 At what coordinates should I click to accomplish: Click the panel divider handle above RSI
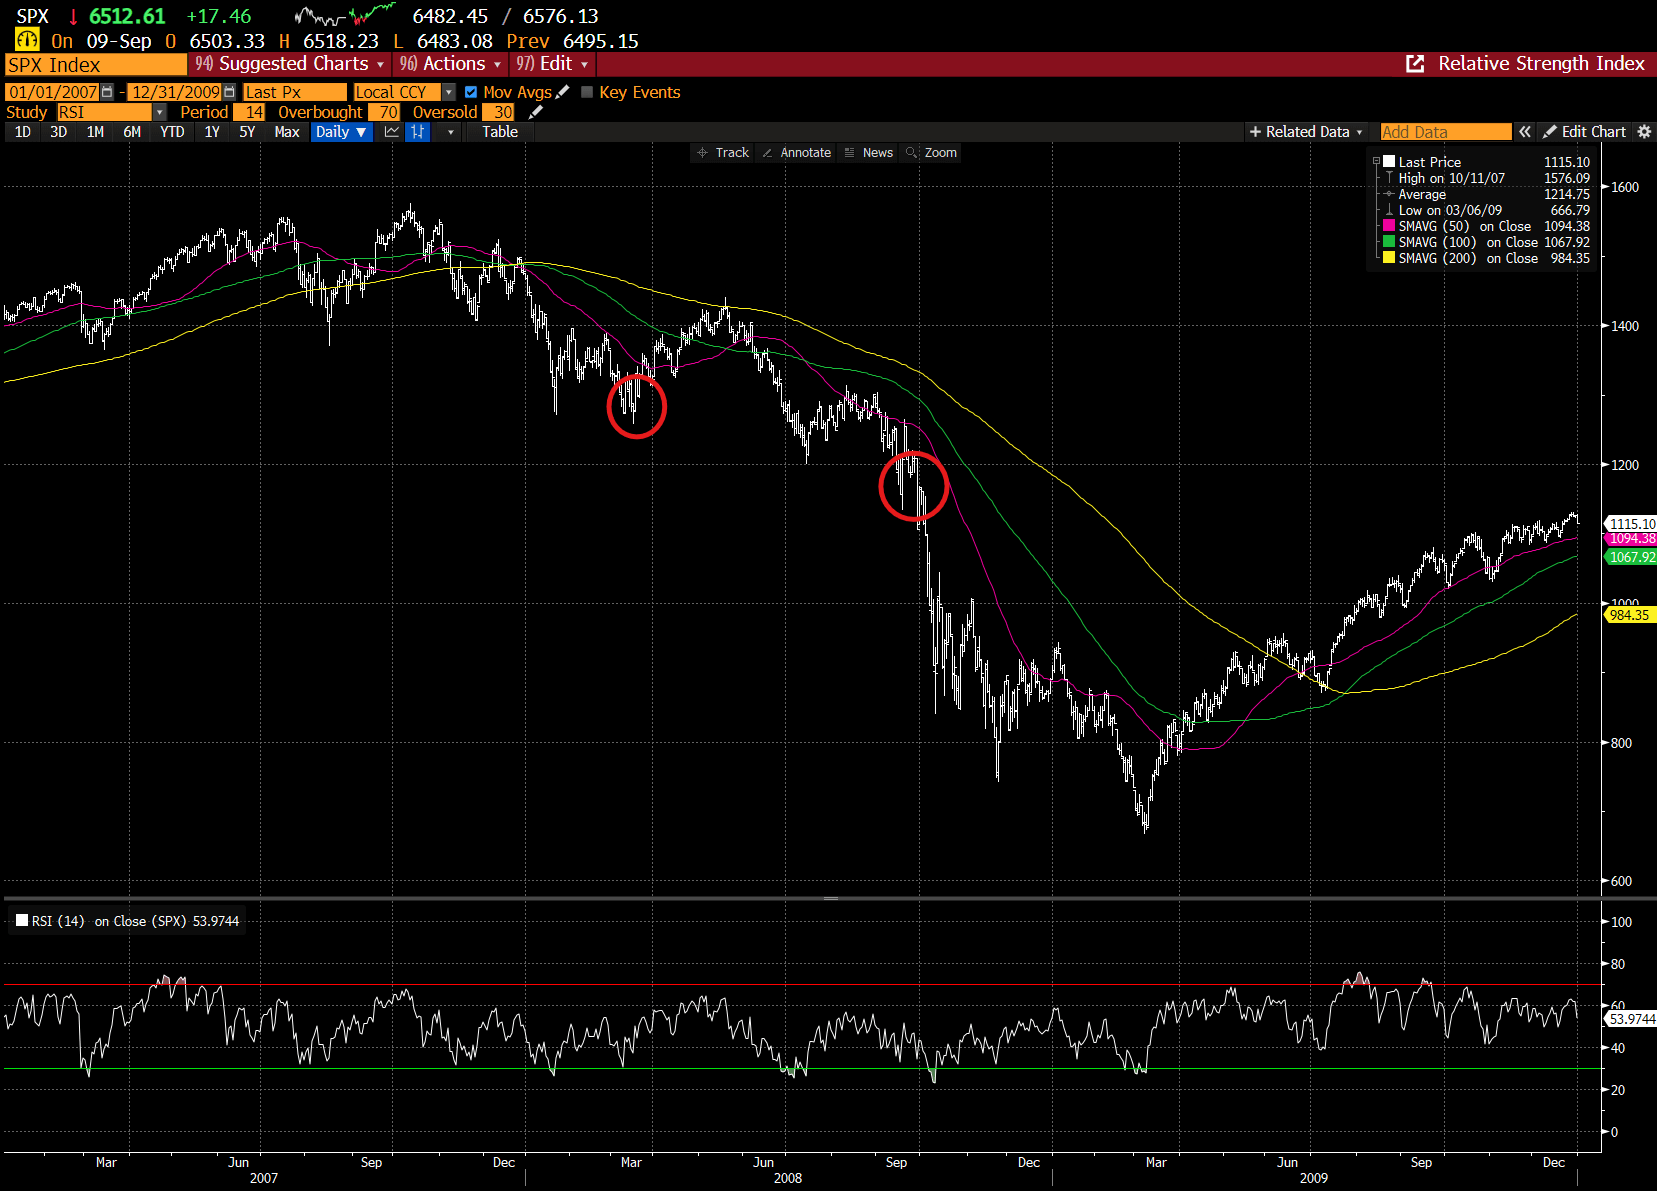pos(831,898)
